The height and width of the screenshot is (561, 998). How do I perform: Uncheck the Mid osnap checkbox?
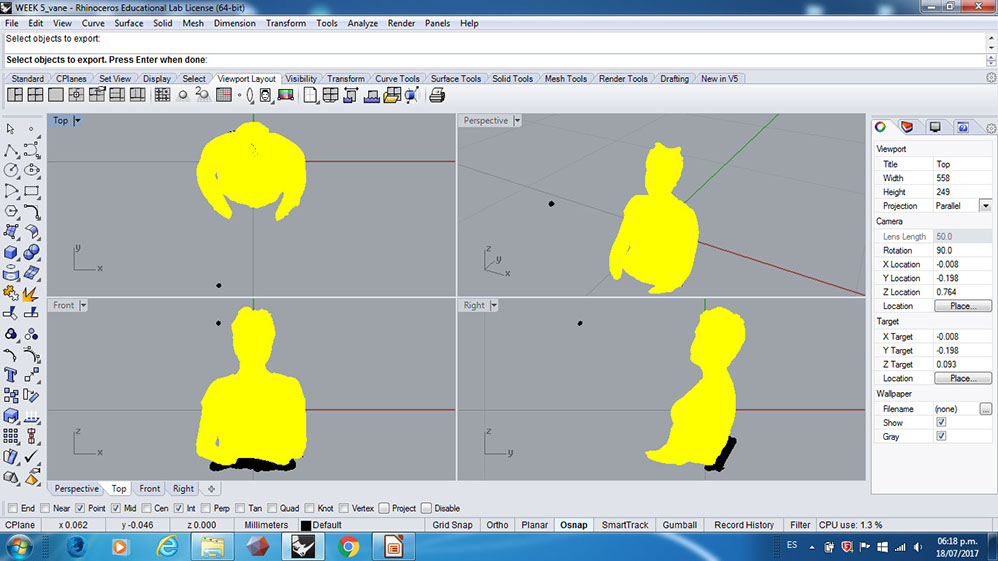click(116, 508)
